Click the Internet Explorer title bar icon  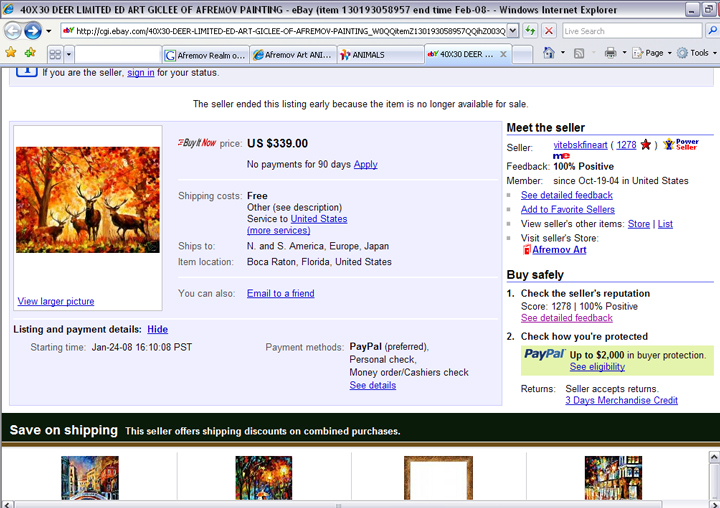tap(8, 9)
